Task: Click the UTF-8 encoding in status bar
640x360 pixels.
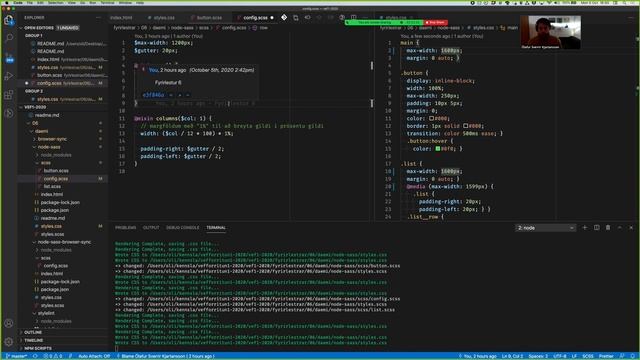Action: (x=560, y=356)
